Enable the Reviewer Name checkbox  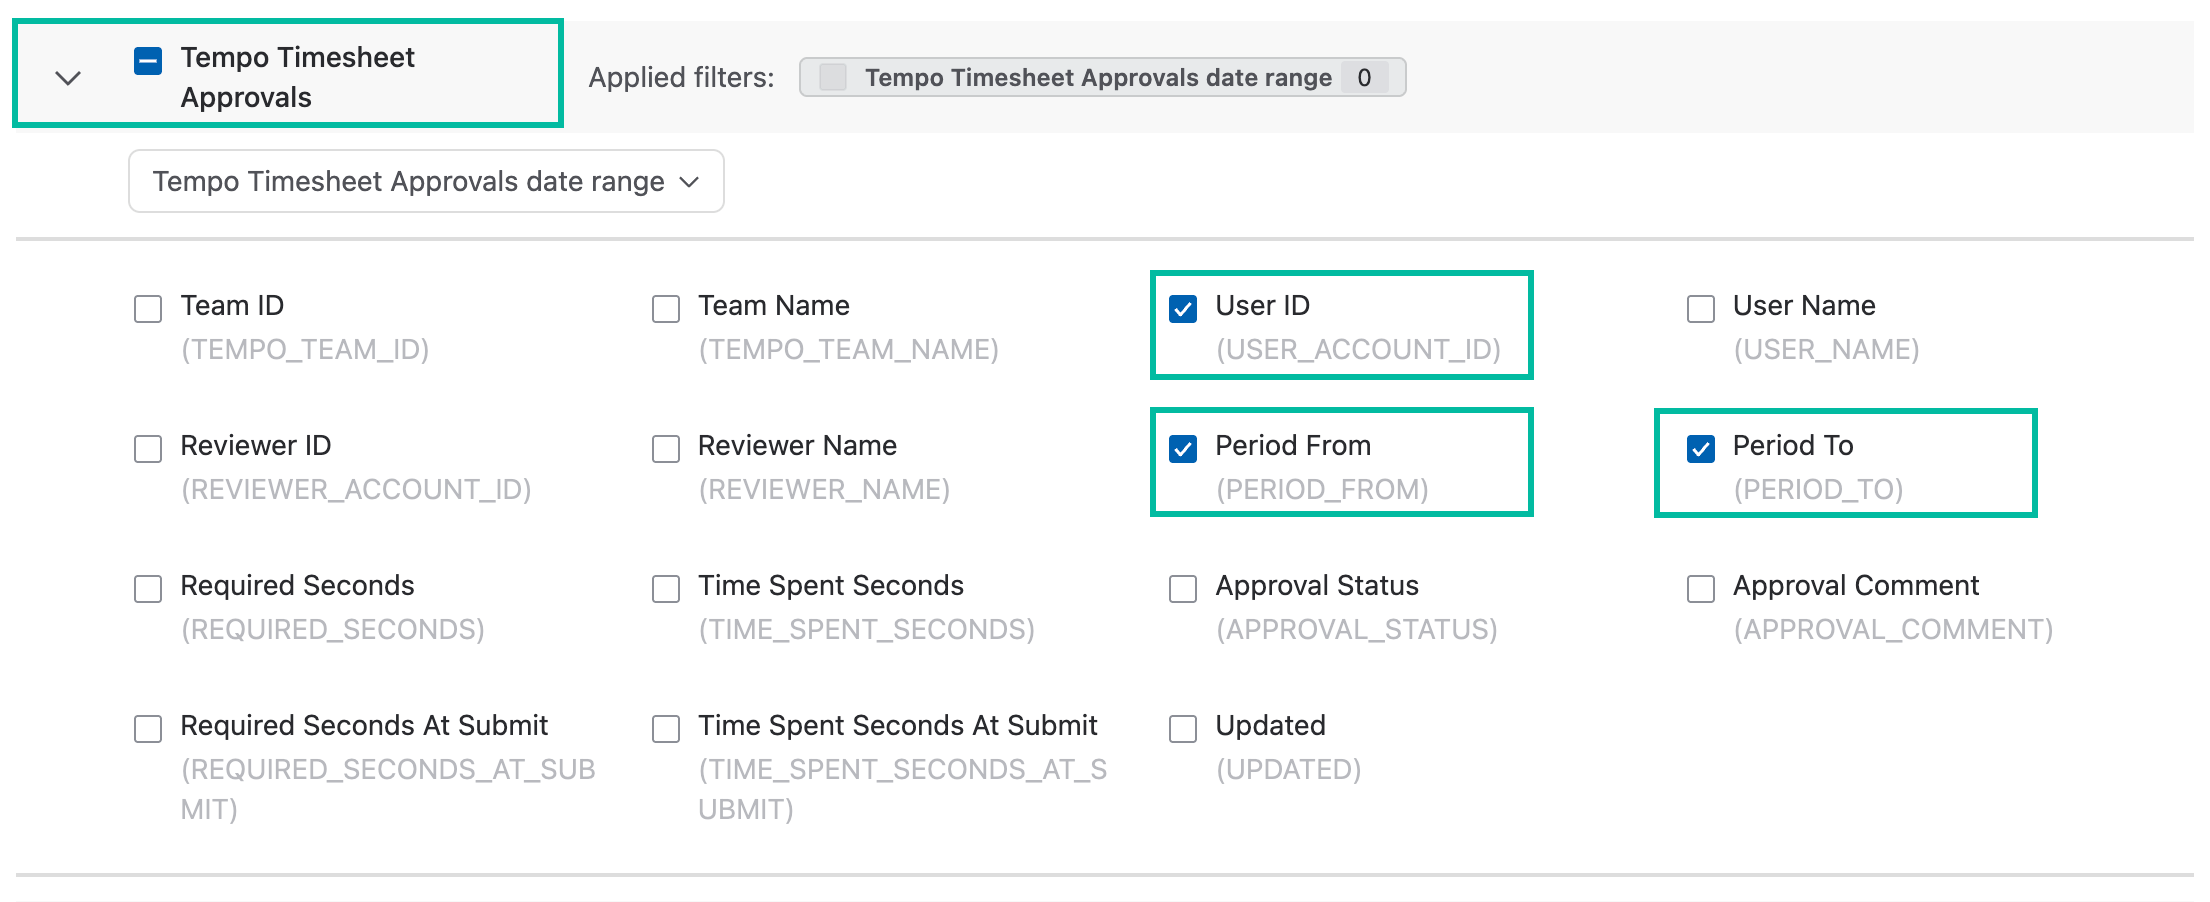(666, 449)
